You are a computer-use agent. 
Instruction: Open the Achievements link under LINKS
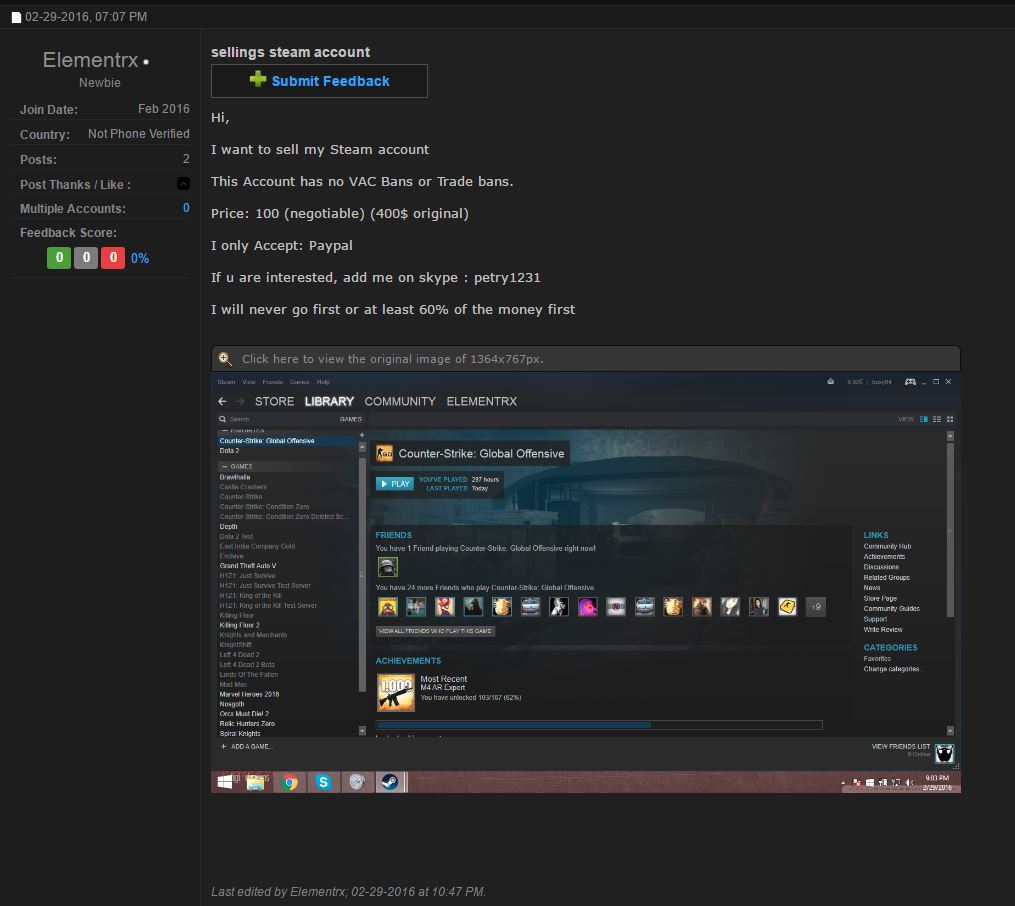tap(884, 557)
